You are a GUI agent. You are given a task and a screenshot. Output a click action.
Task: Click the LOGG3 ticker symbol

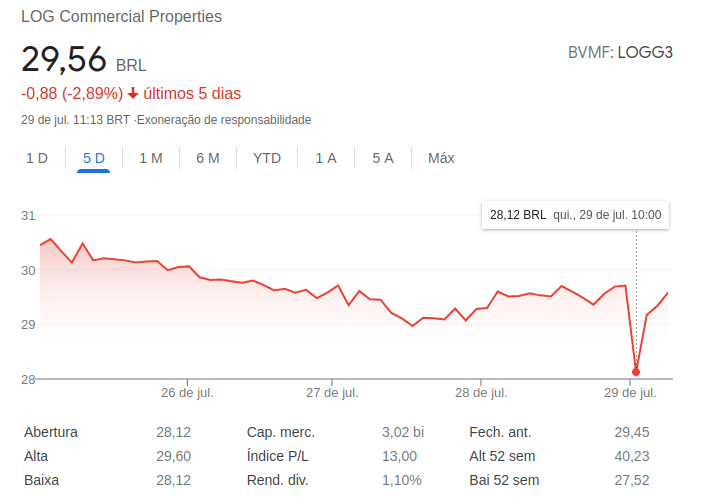tap(645, 52)
